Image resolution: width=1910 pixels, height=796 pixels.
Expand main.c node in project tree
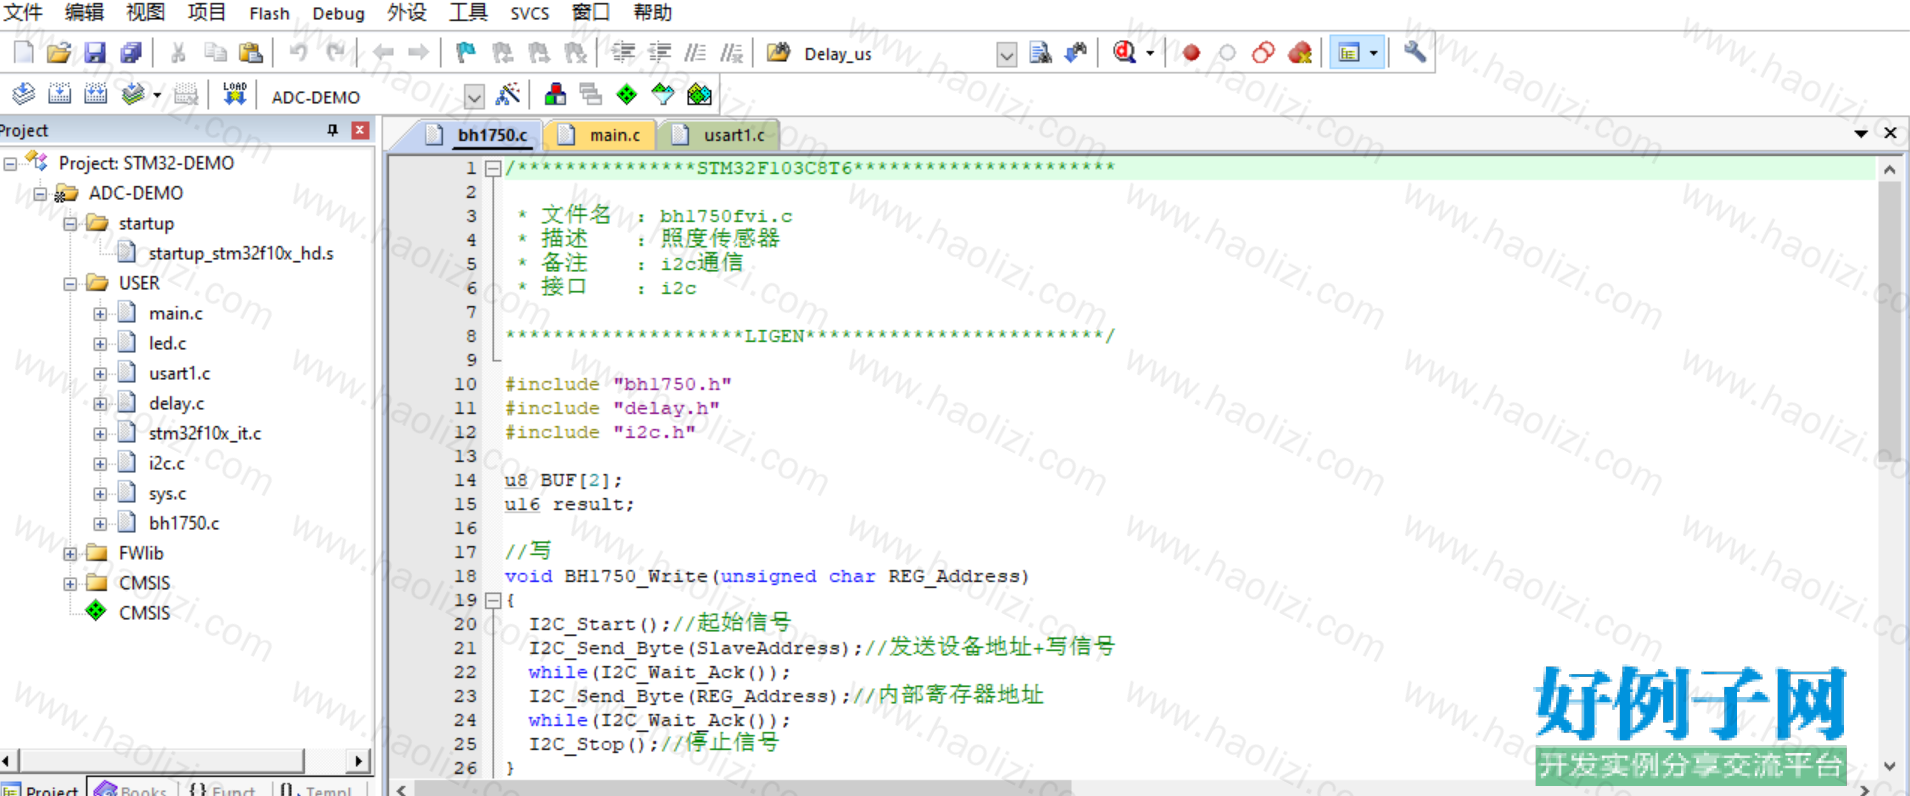pyautogui.click(x=100, y=314)
